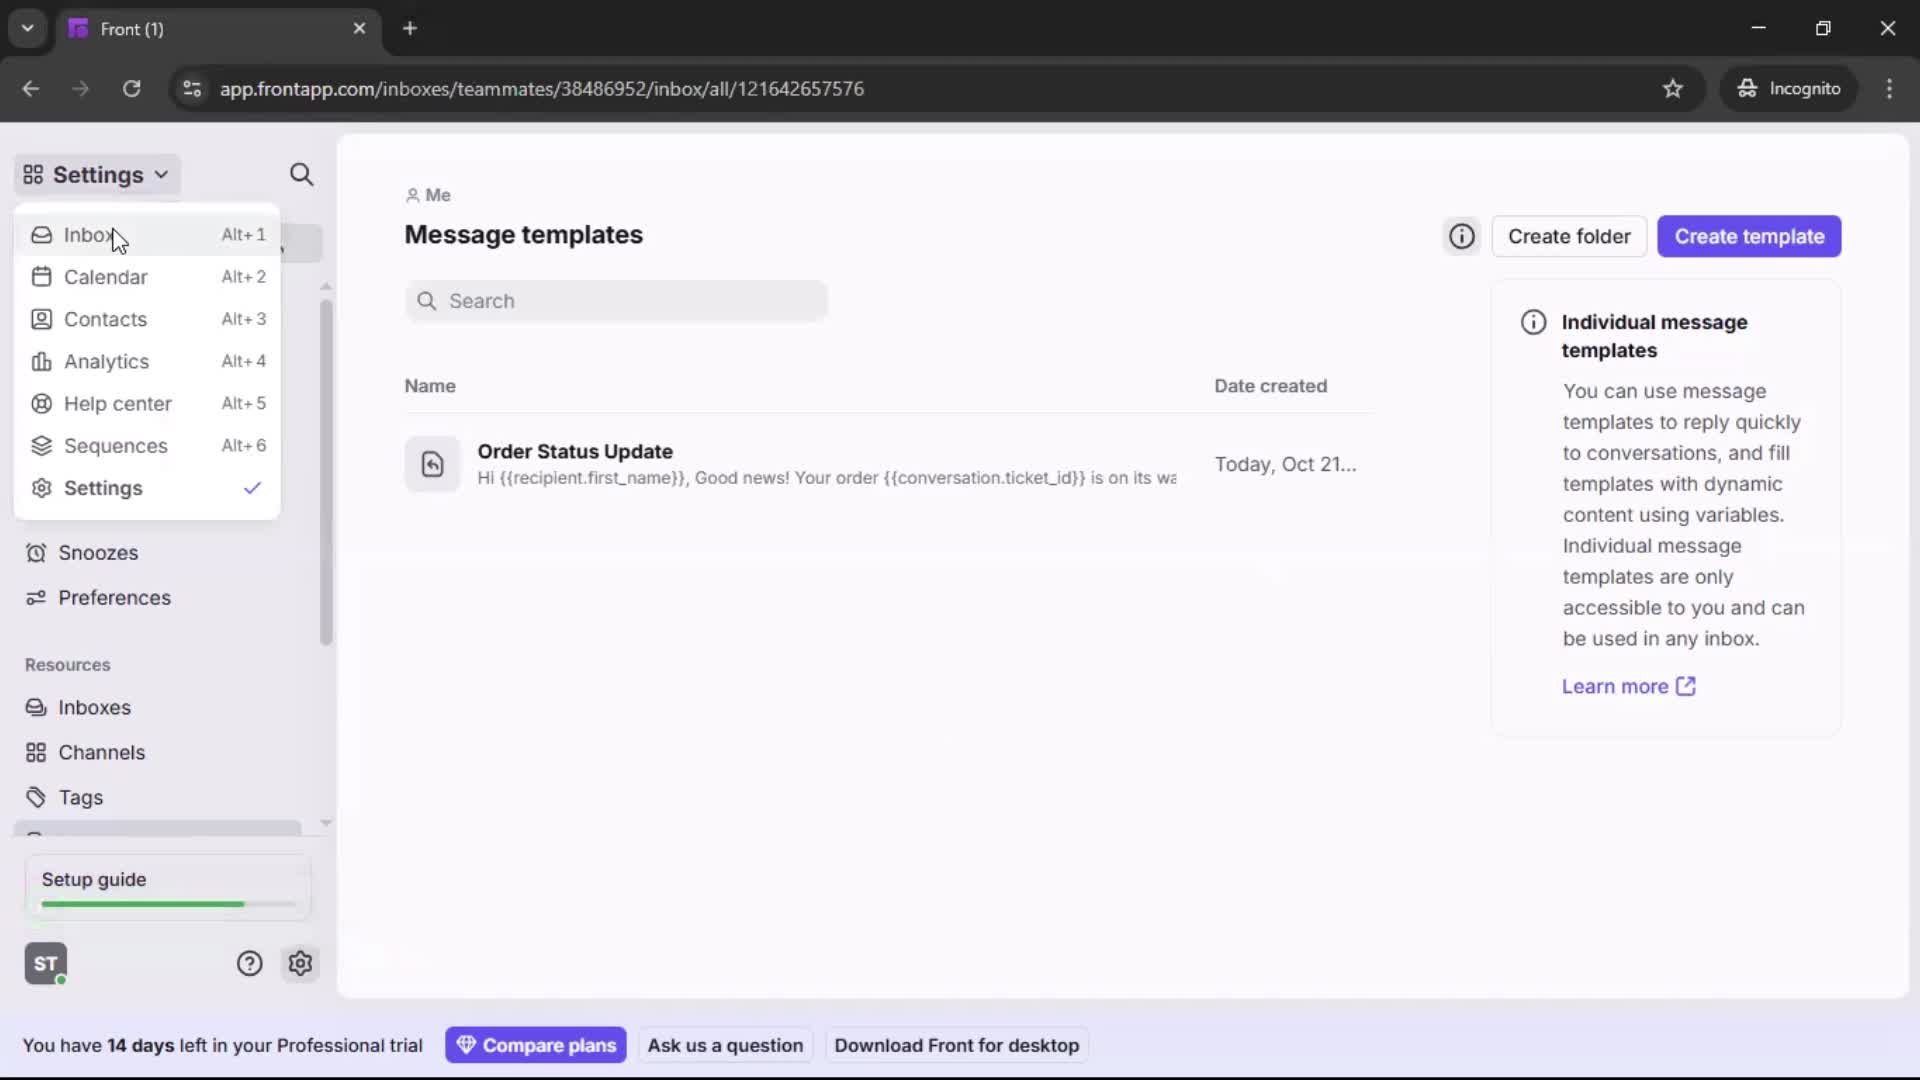The image size is (1920, 1080).
Task: Click the info icon next to Create folder
Action: pyautogui.click(x=1461, y=236)
